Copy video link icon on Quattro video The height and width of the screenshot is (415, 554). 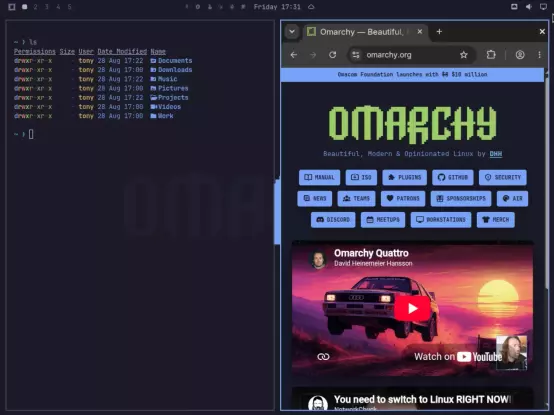tap(323, 357)
